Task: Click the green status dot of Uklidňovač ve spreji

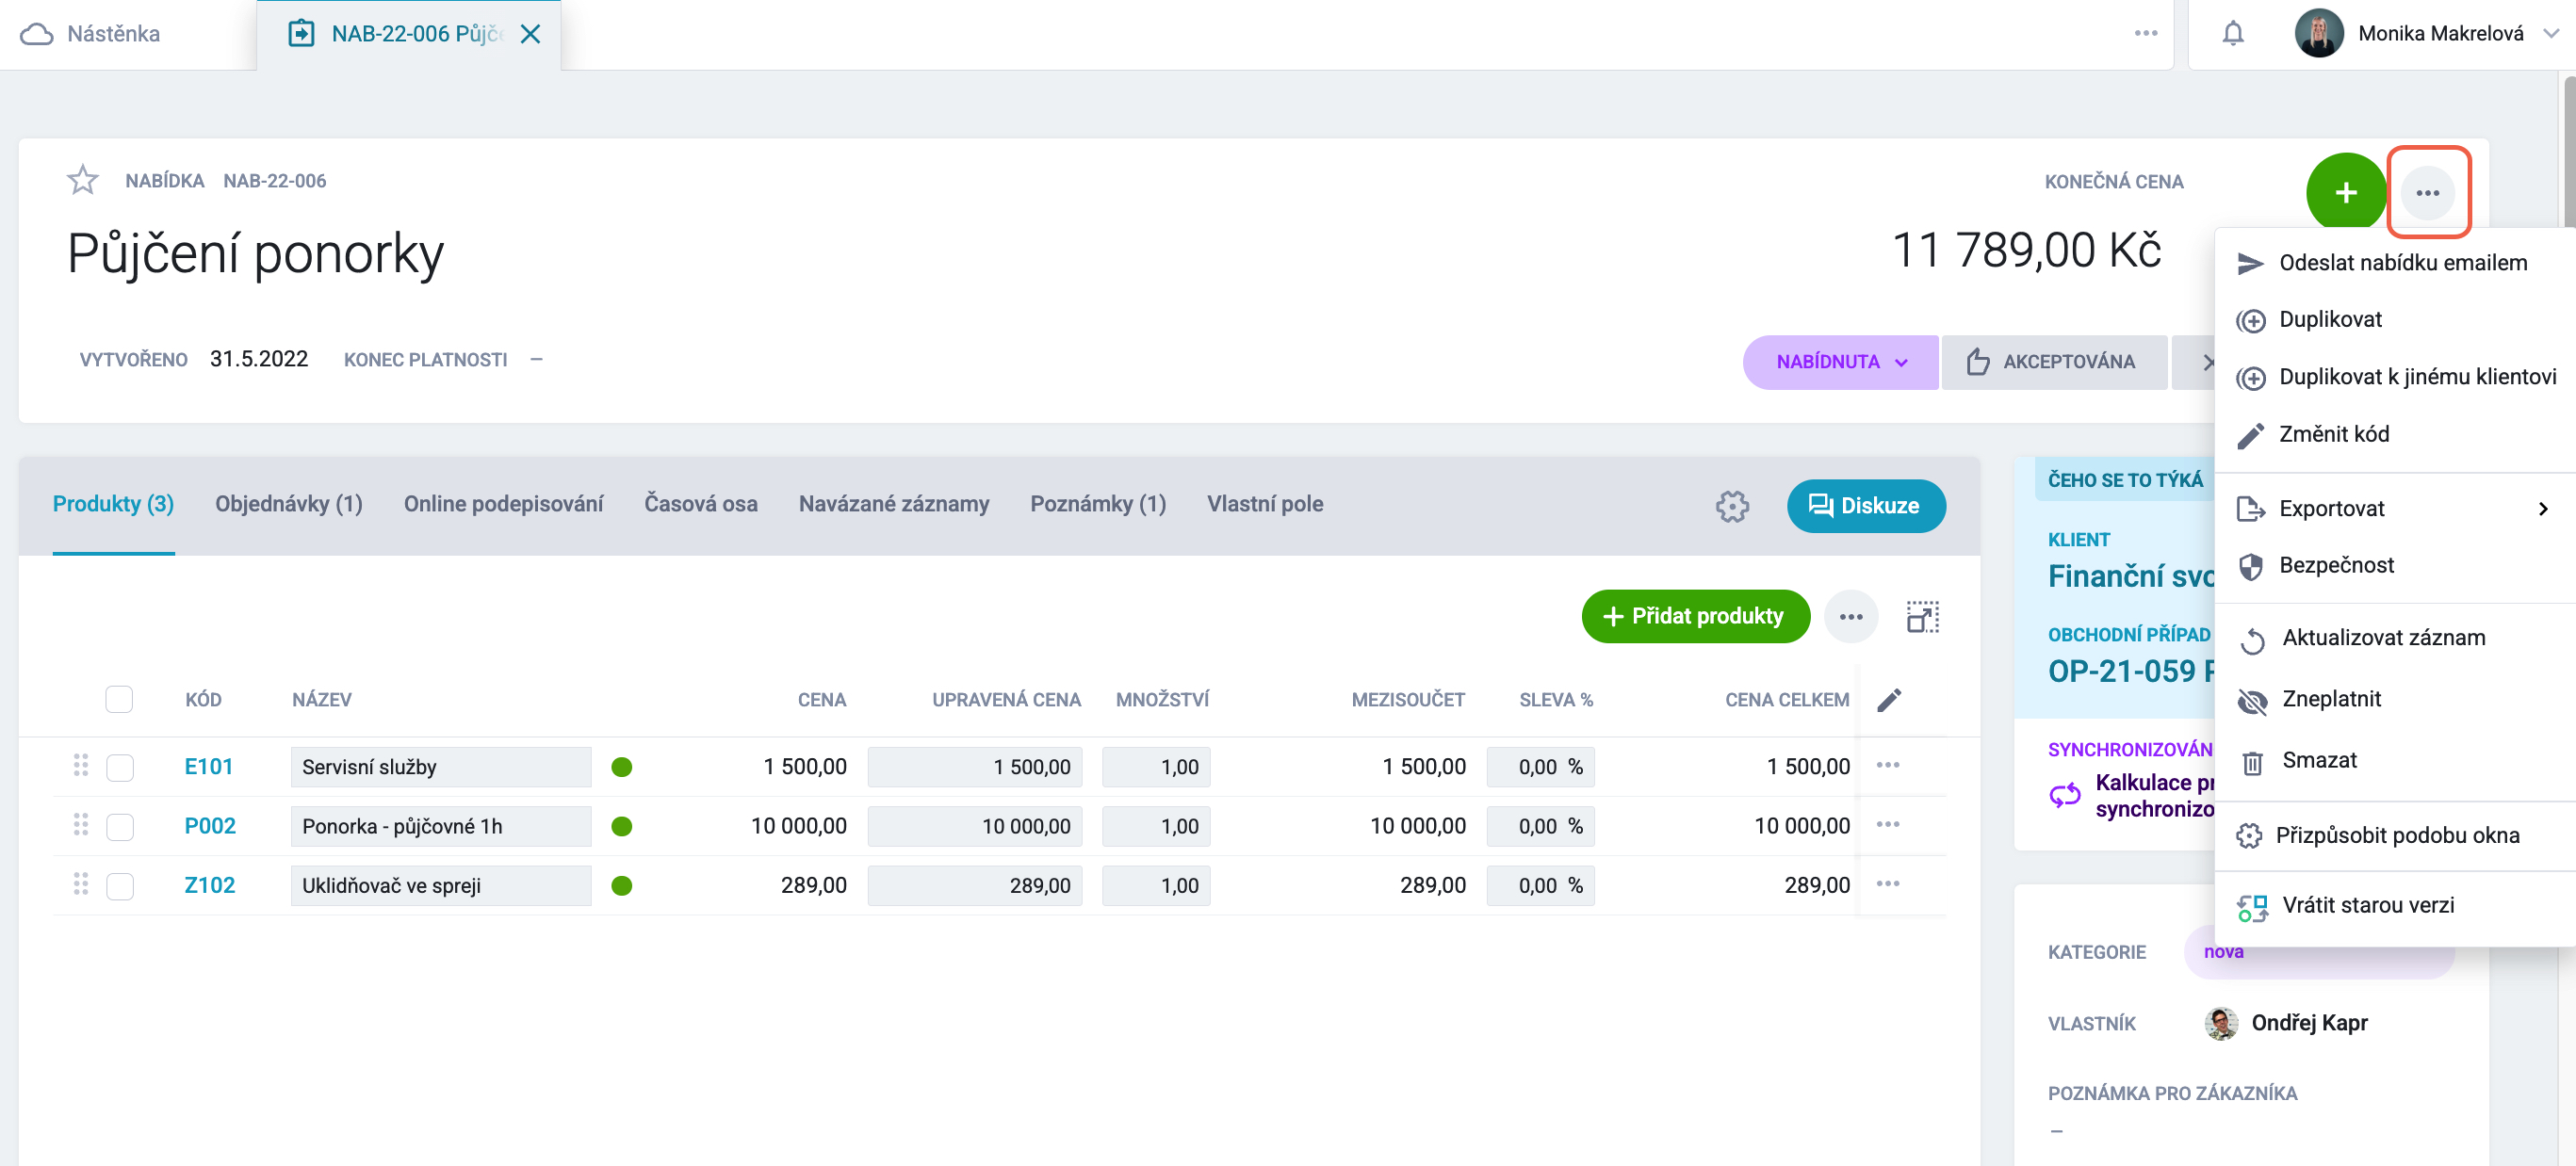Action: [621, 886]
